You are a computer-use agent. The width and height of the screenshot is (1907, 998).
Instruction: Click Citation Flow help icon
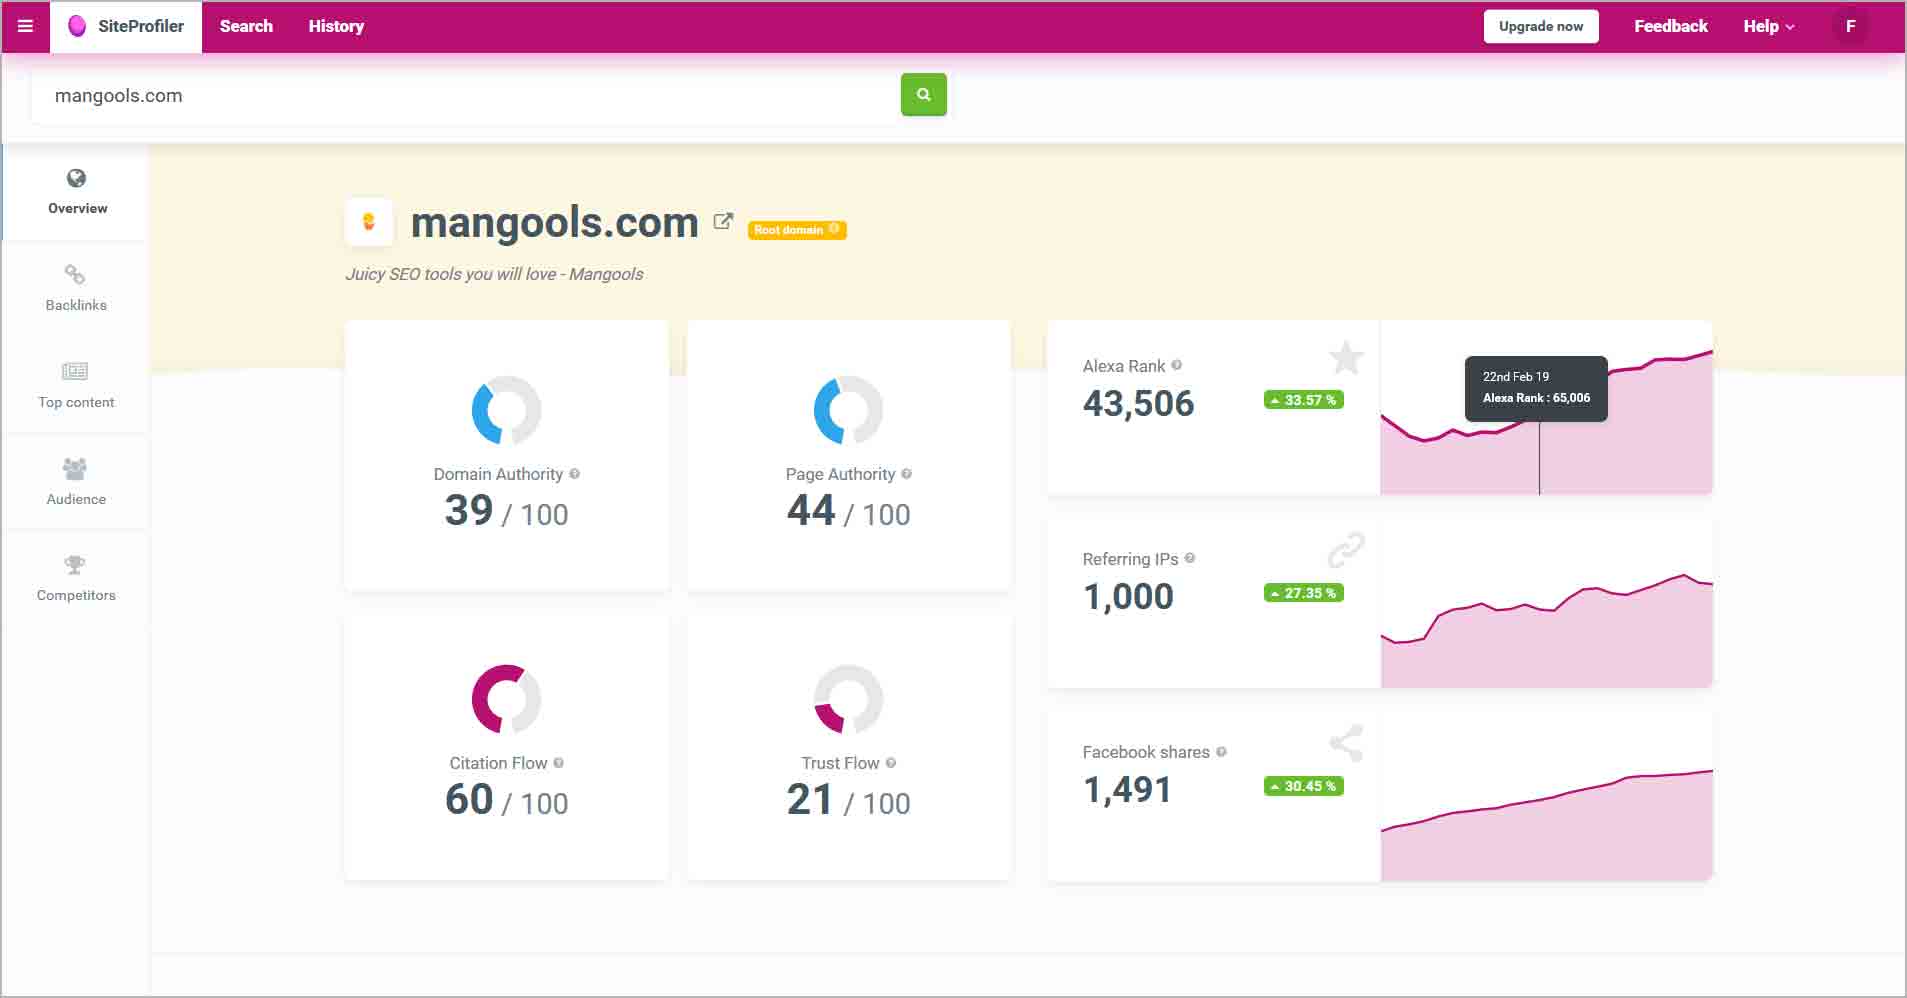(x=558, y=763)
